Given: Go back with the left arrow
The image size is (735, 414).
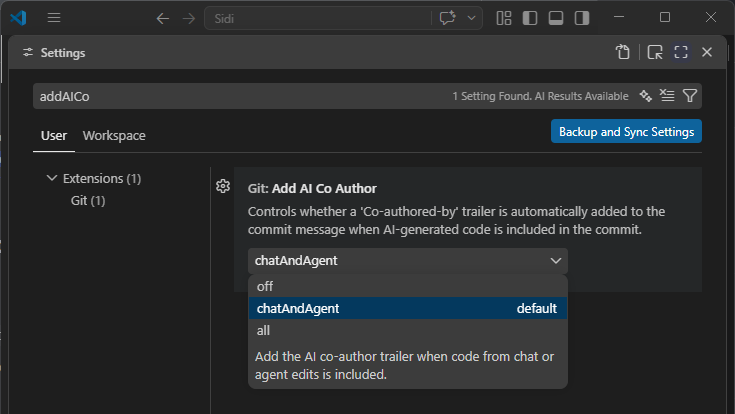Looking at the screenshot, I should (x=163, y=18).
